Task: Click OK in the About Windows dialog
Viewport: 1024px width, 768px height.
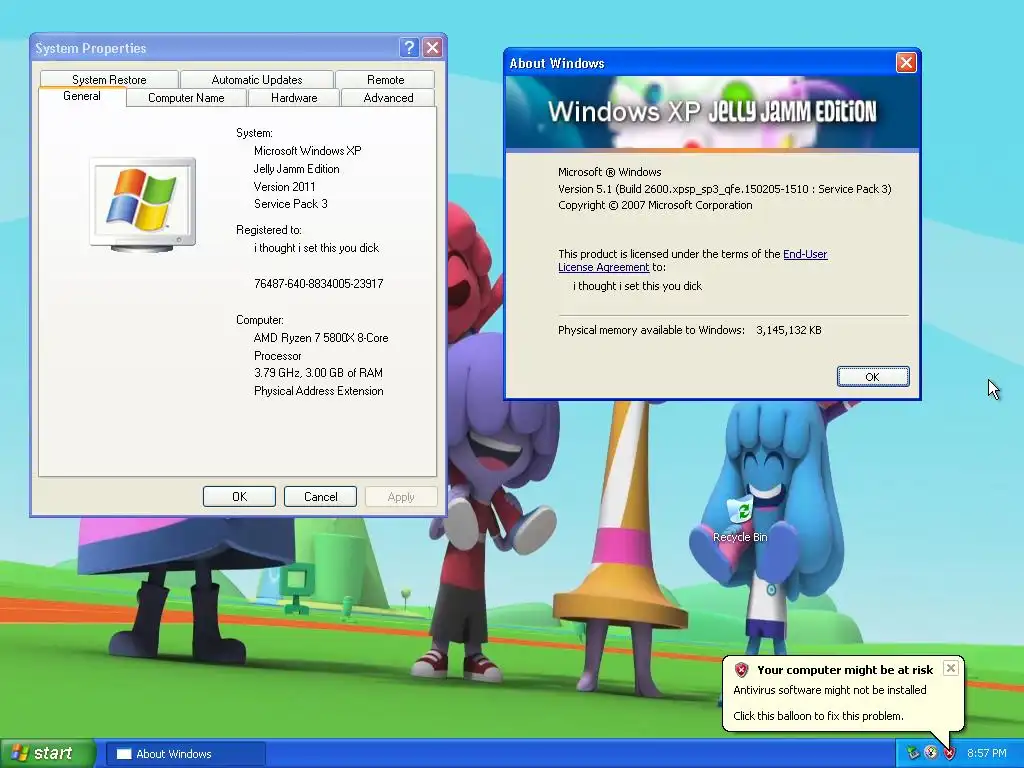Action: click(x=872, y=377)
